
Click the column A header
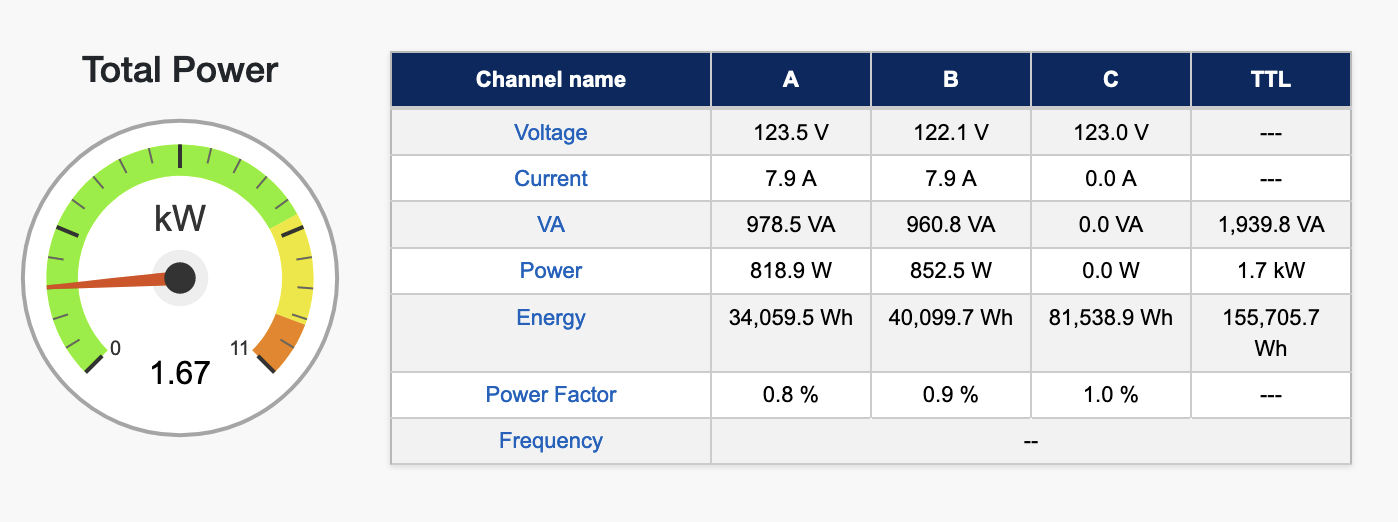click(x=790, y=80)
